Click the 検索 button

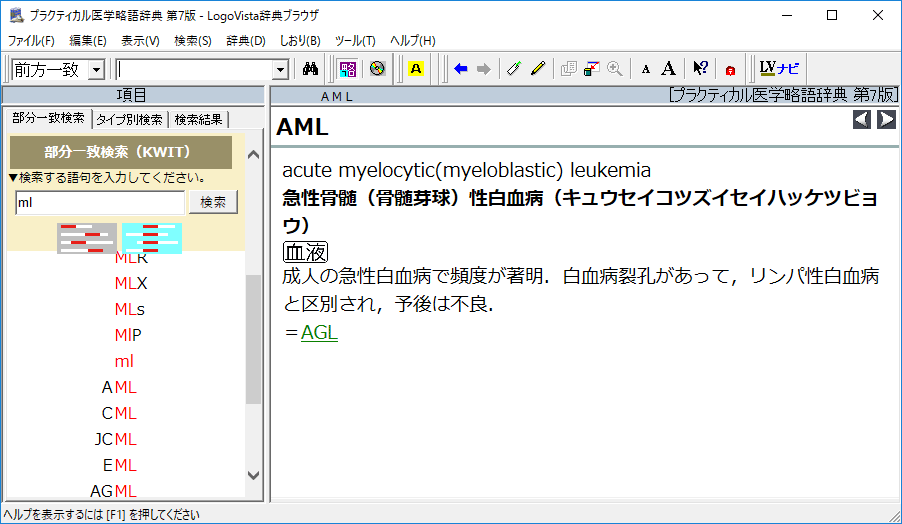(213, 202)
